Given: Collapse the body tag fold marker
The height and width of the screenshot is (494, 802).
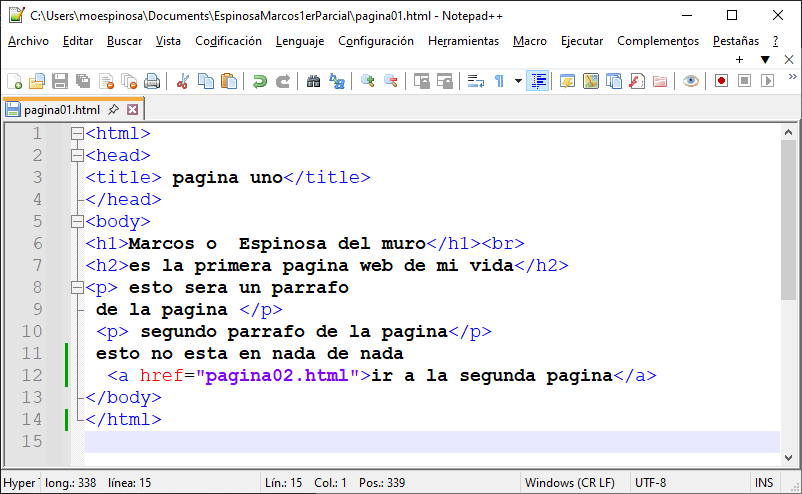Looking at the screenshot, I should pos(77,222).
